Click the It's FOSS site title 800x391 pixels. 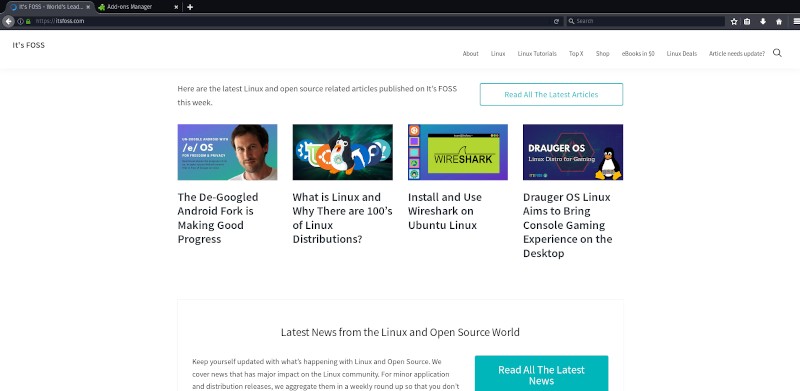(x=29, y=45)
